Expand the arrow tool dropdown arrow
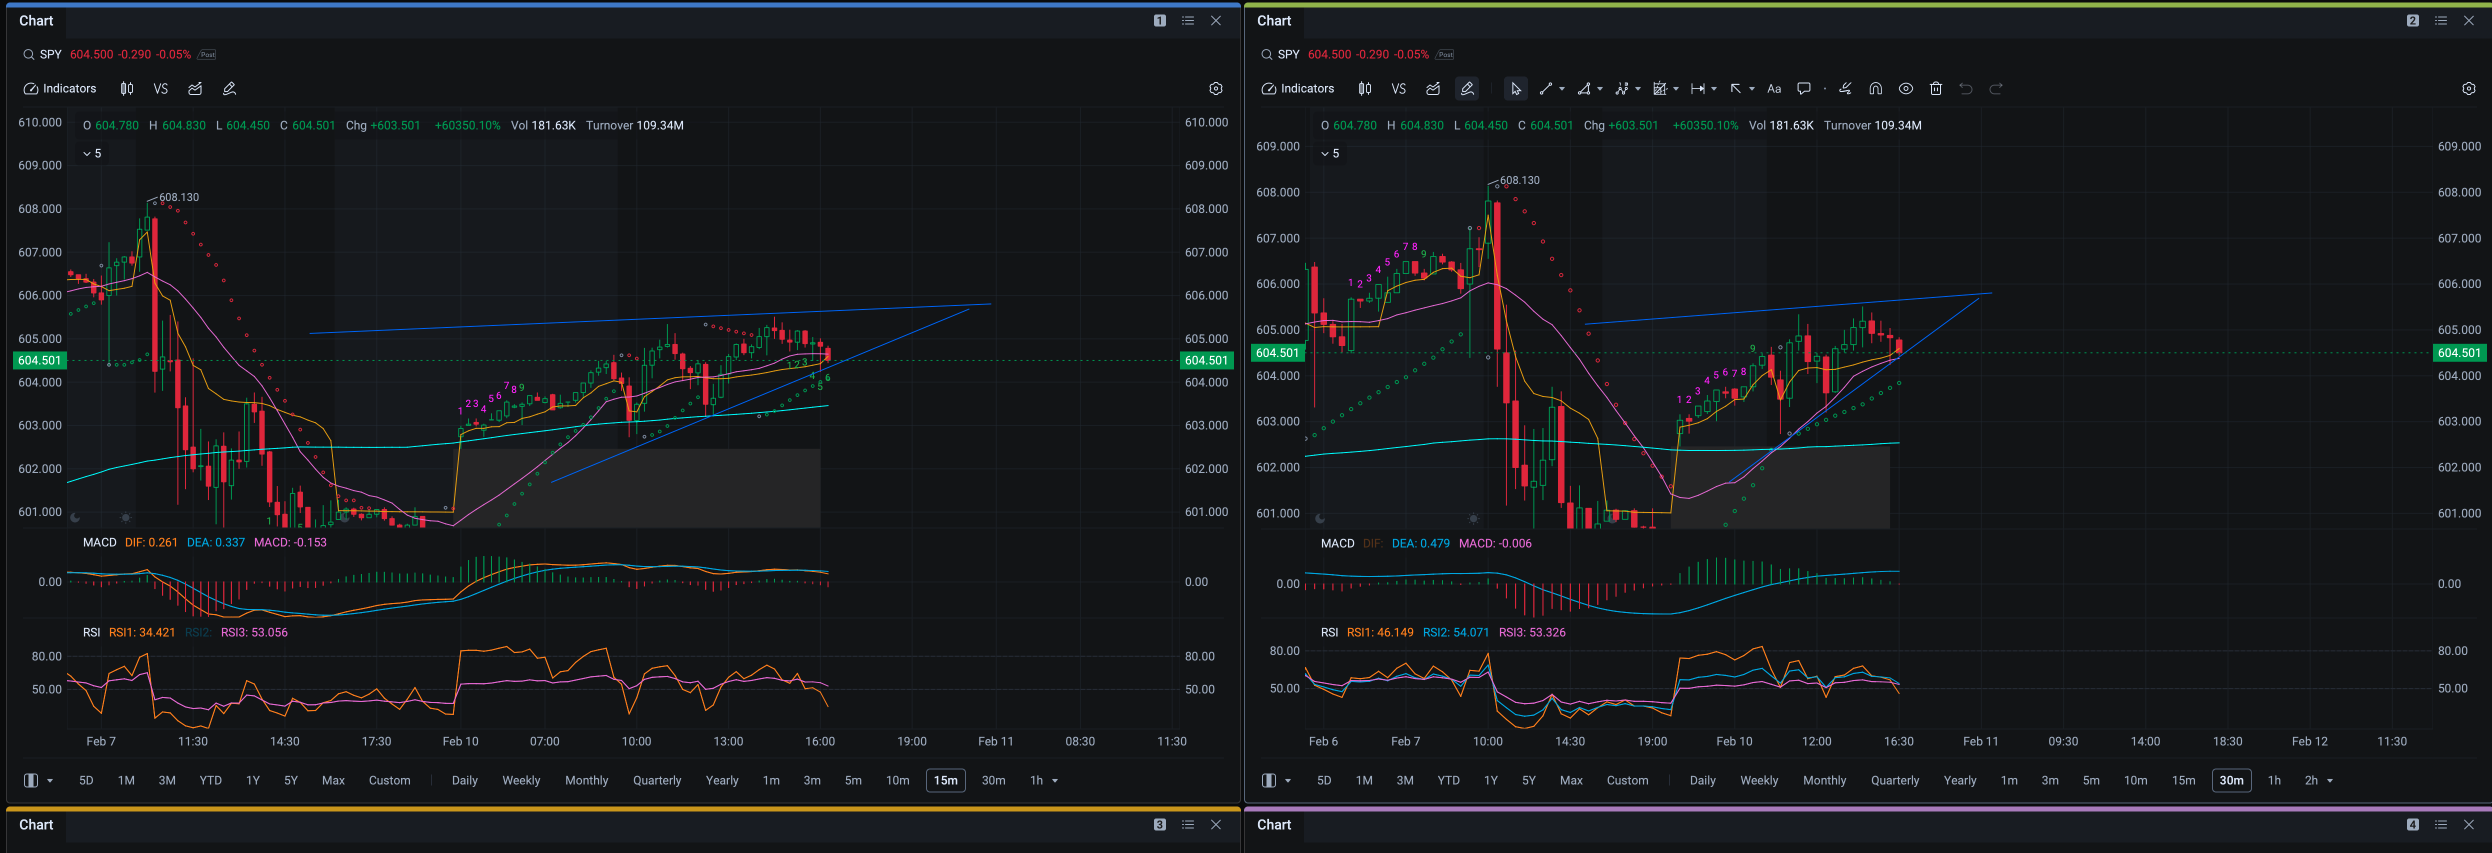 pyautogui.click(x=1752, y=89)
